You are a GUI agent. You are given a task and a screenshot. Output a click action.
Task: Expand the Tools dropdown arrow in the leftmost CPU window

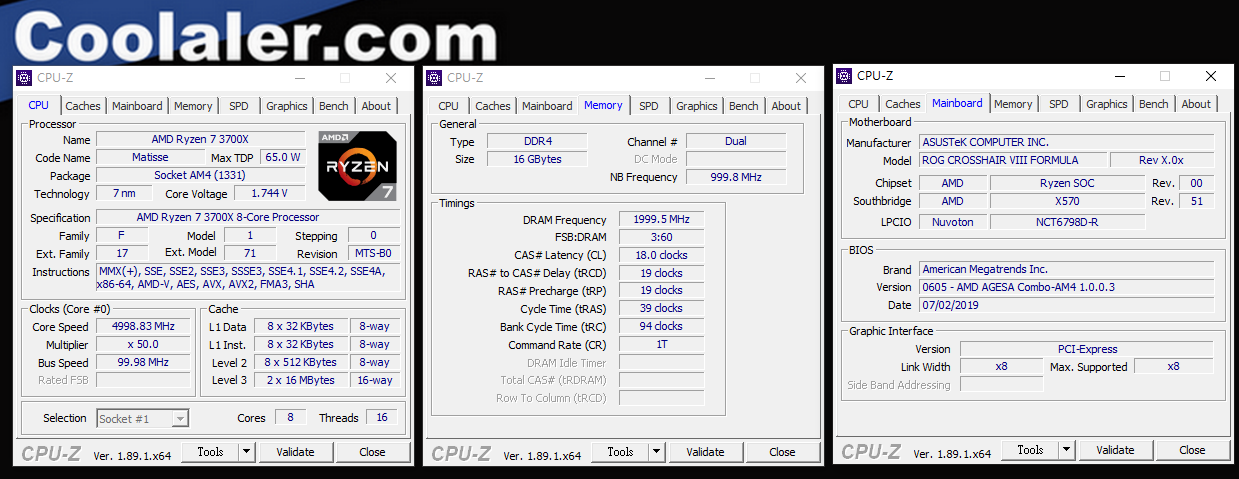247,452
